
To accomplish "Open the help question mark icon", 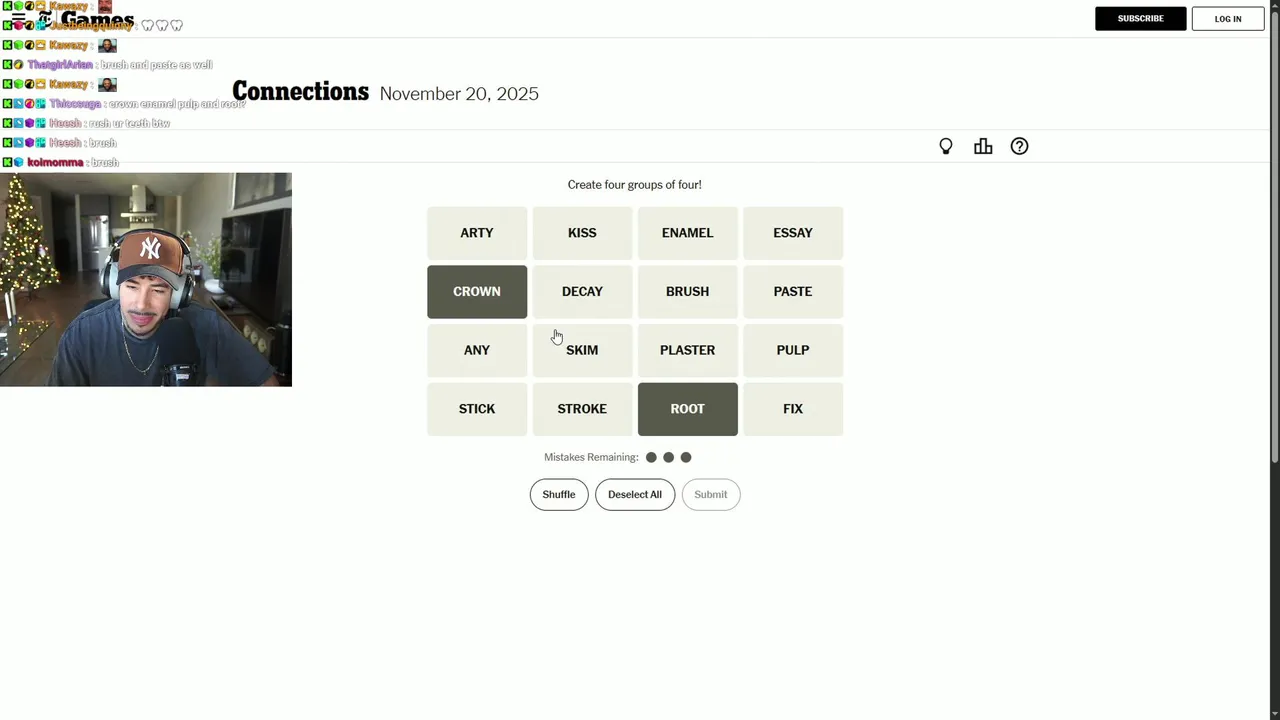I will 1019,147.
